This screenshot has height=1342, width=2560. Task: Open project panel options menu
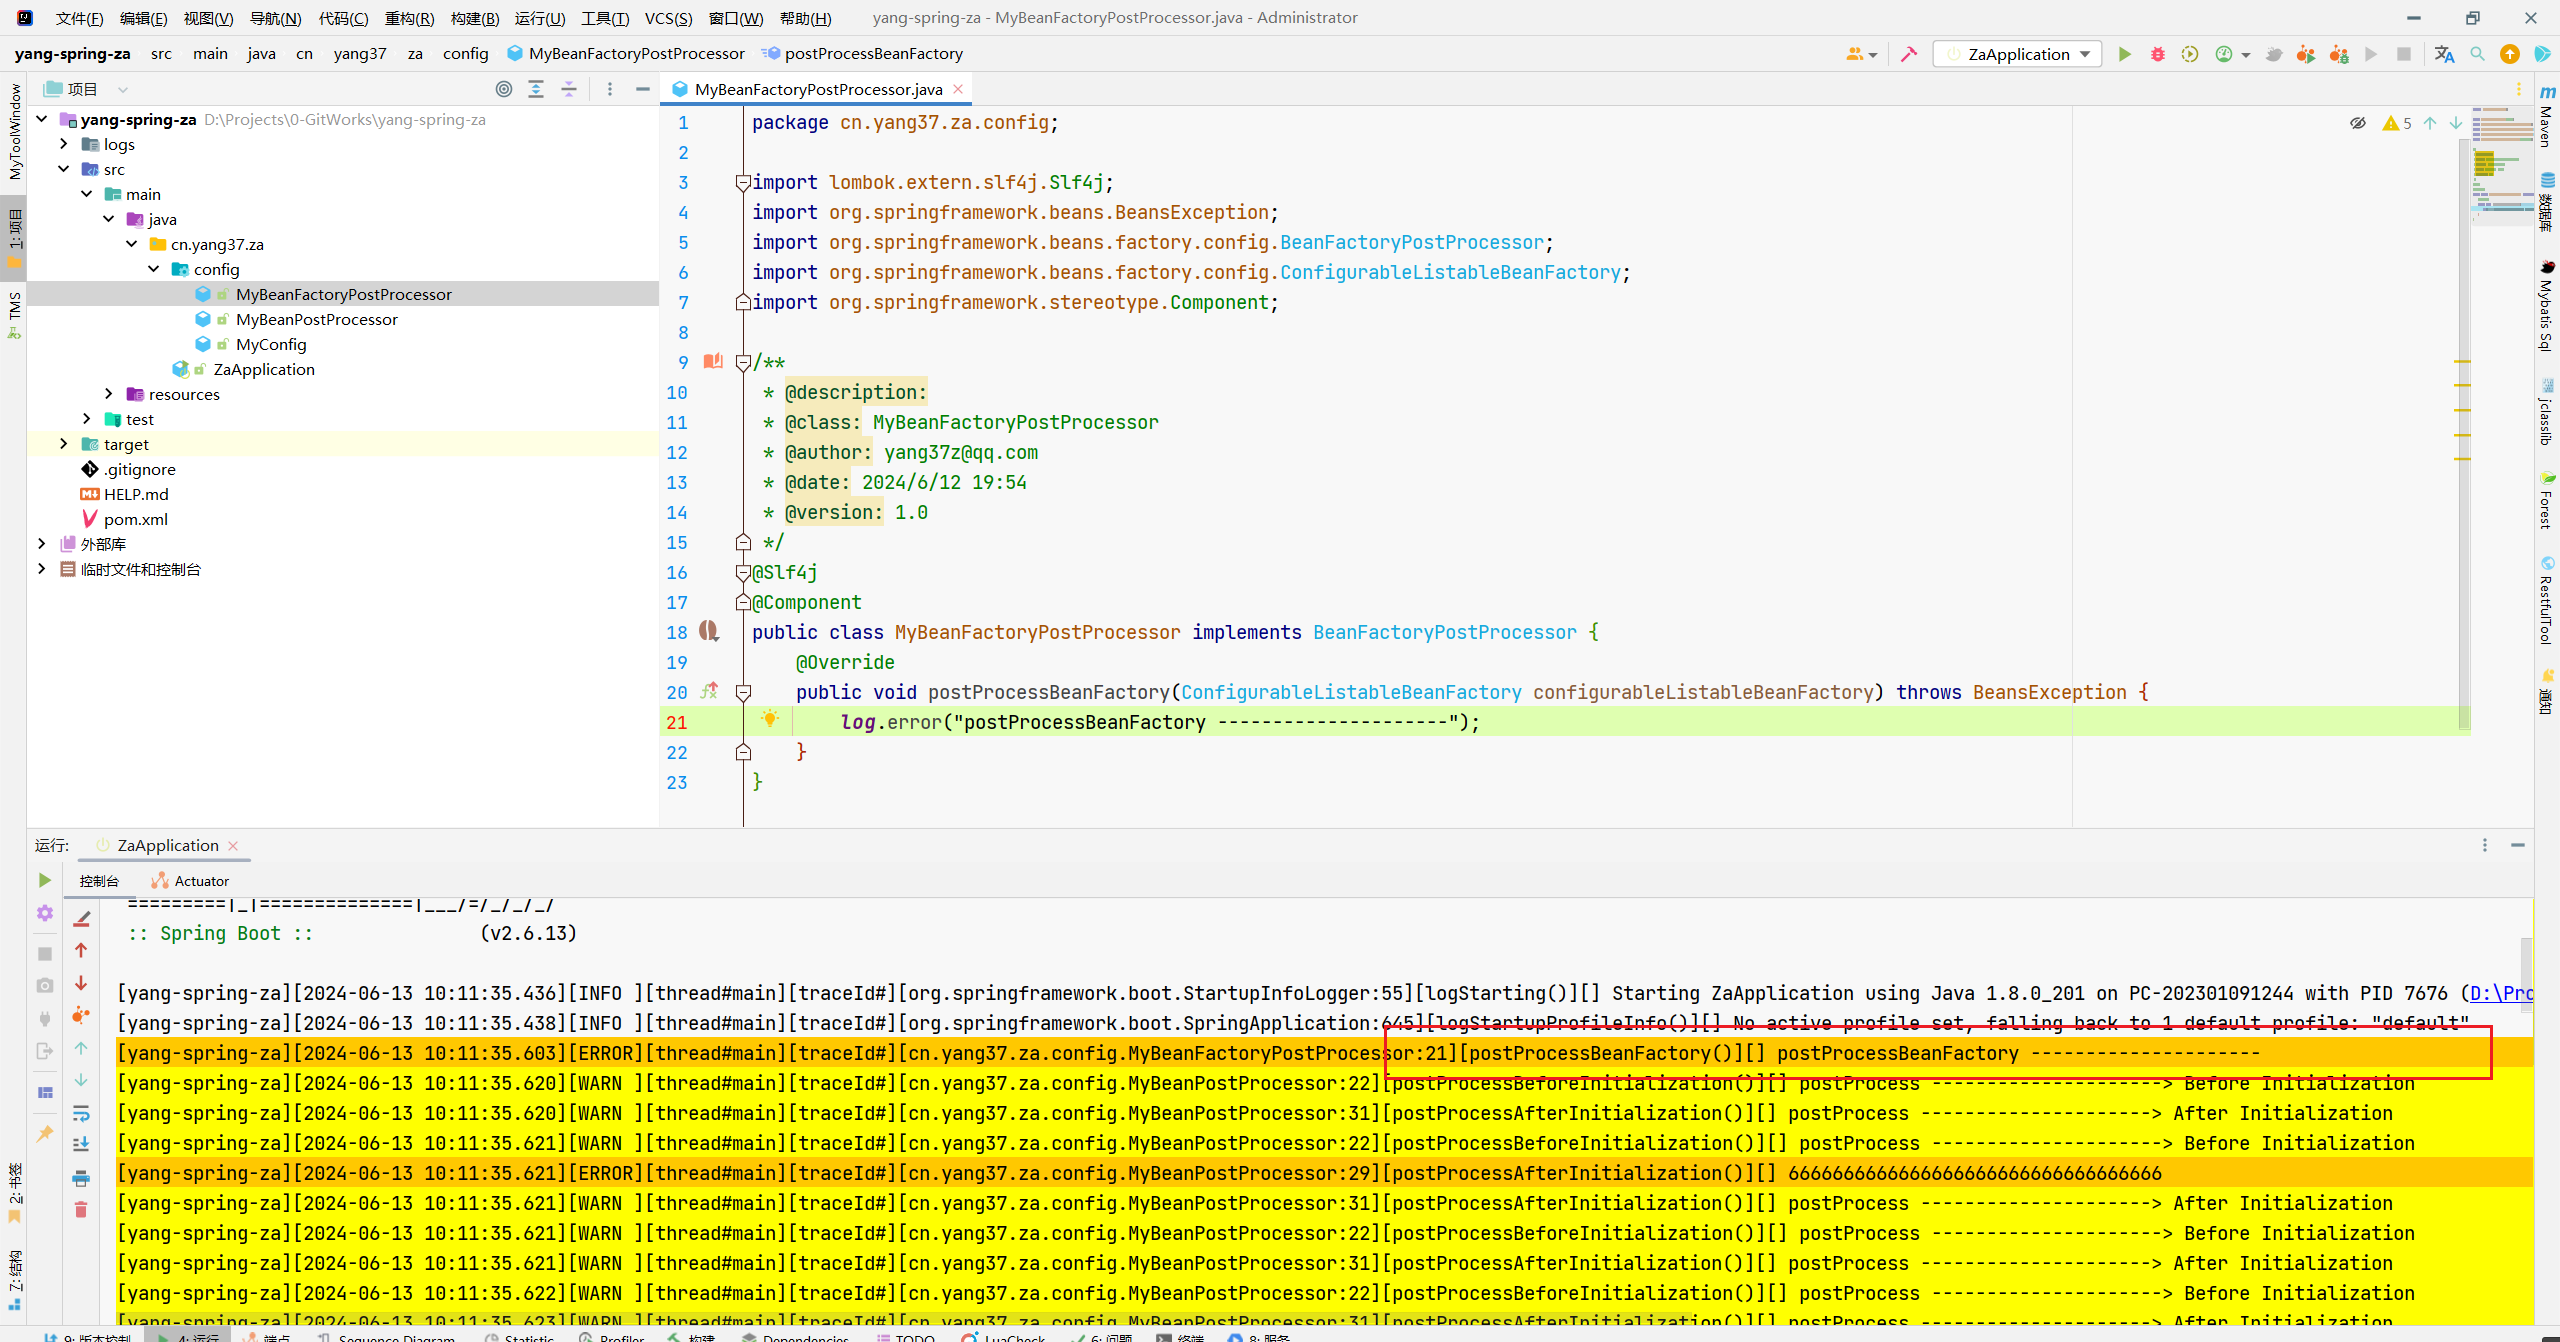coord(610,89)
